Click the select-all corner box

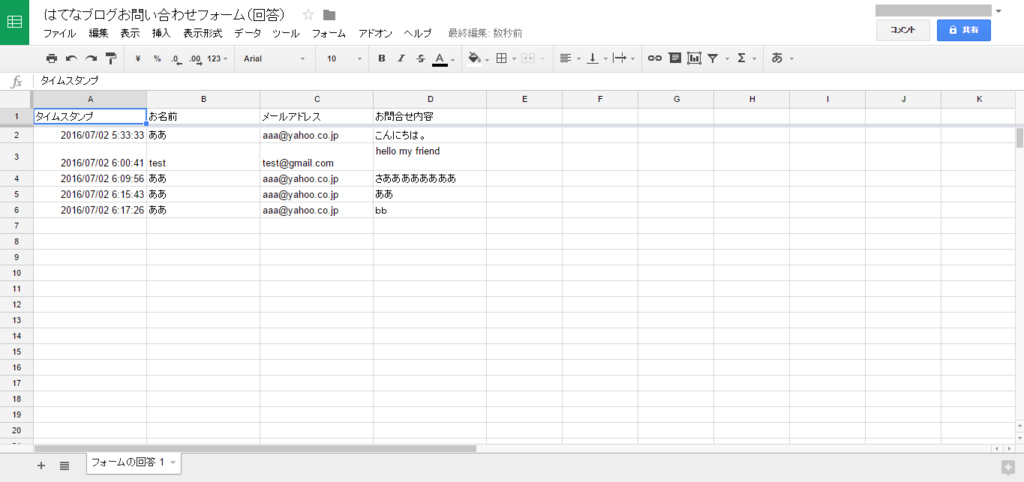(x=16, y=99)
